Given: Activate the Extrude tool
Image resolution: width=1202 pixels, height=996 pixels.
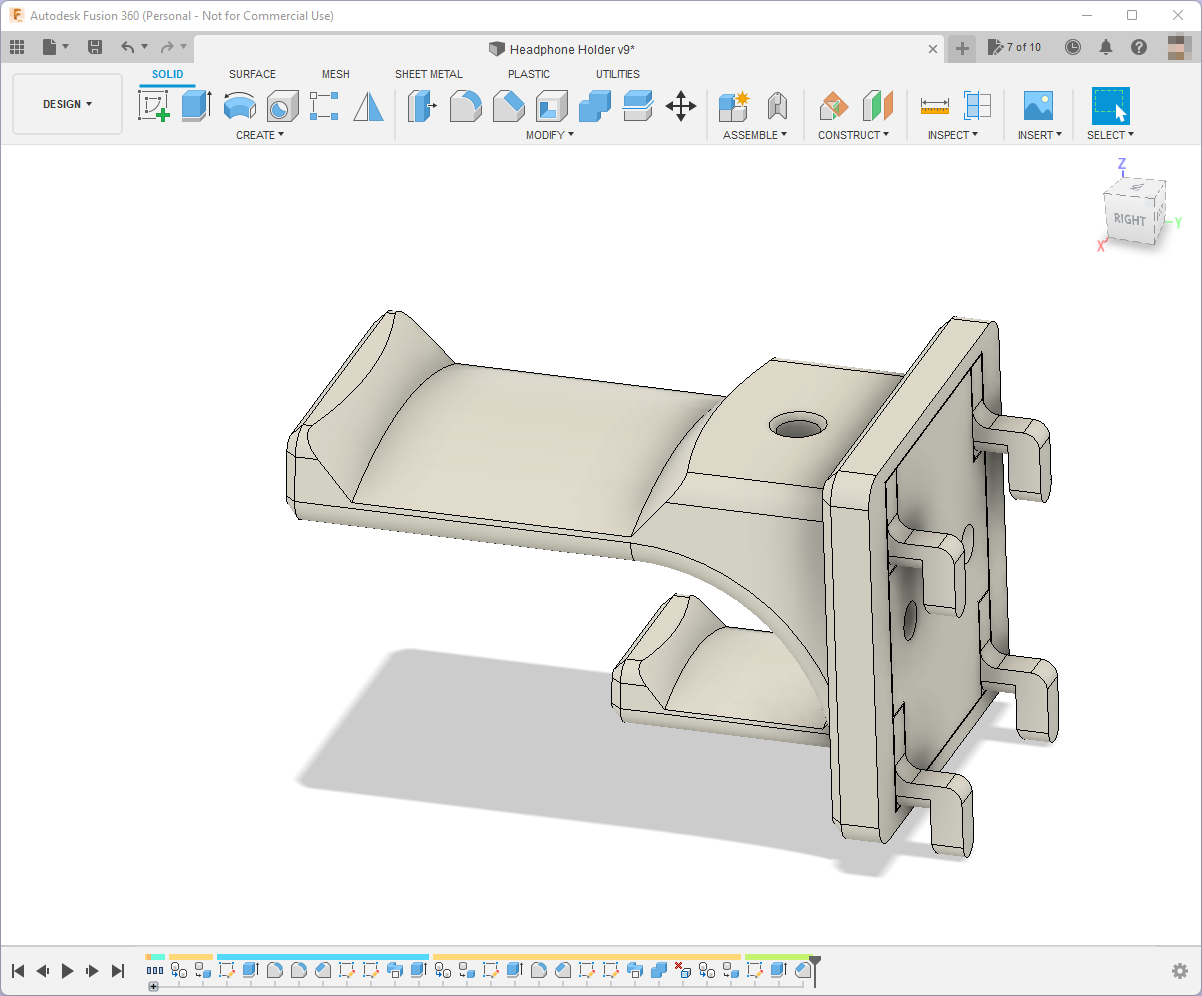Looking at the screenshot, I should [x=196, y=105].
